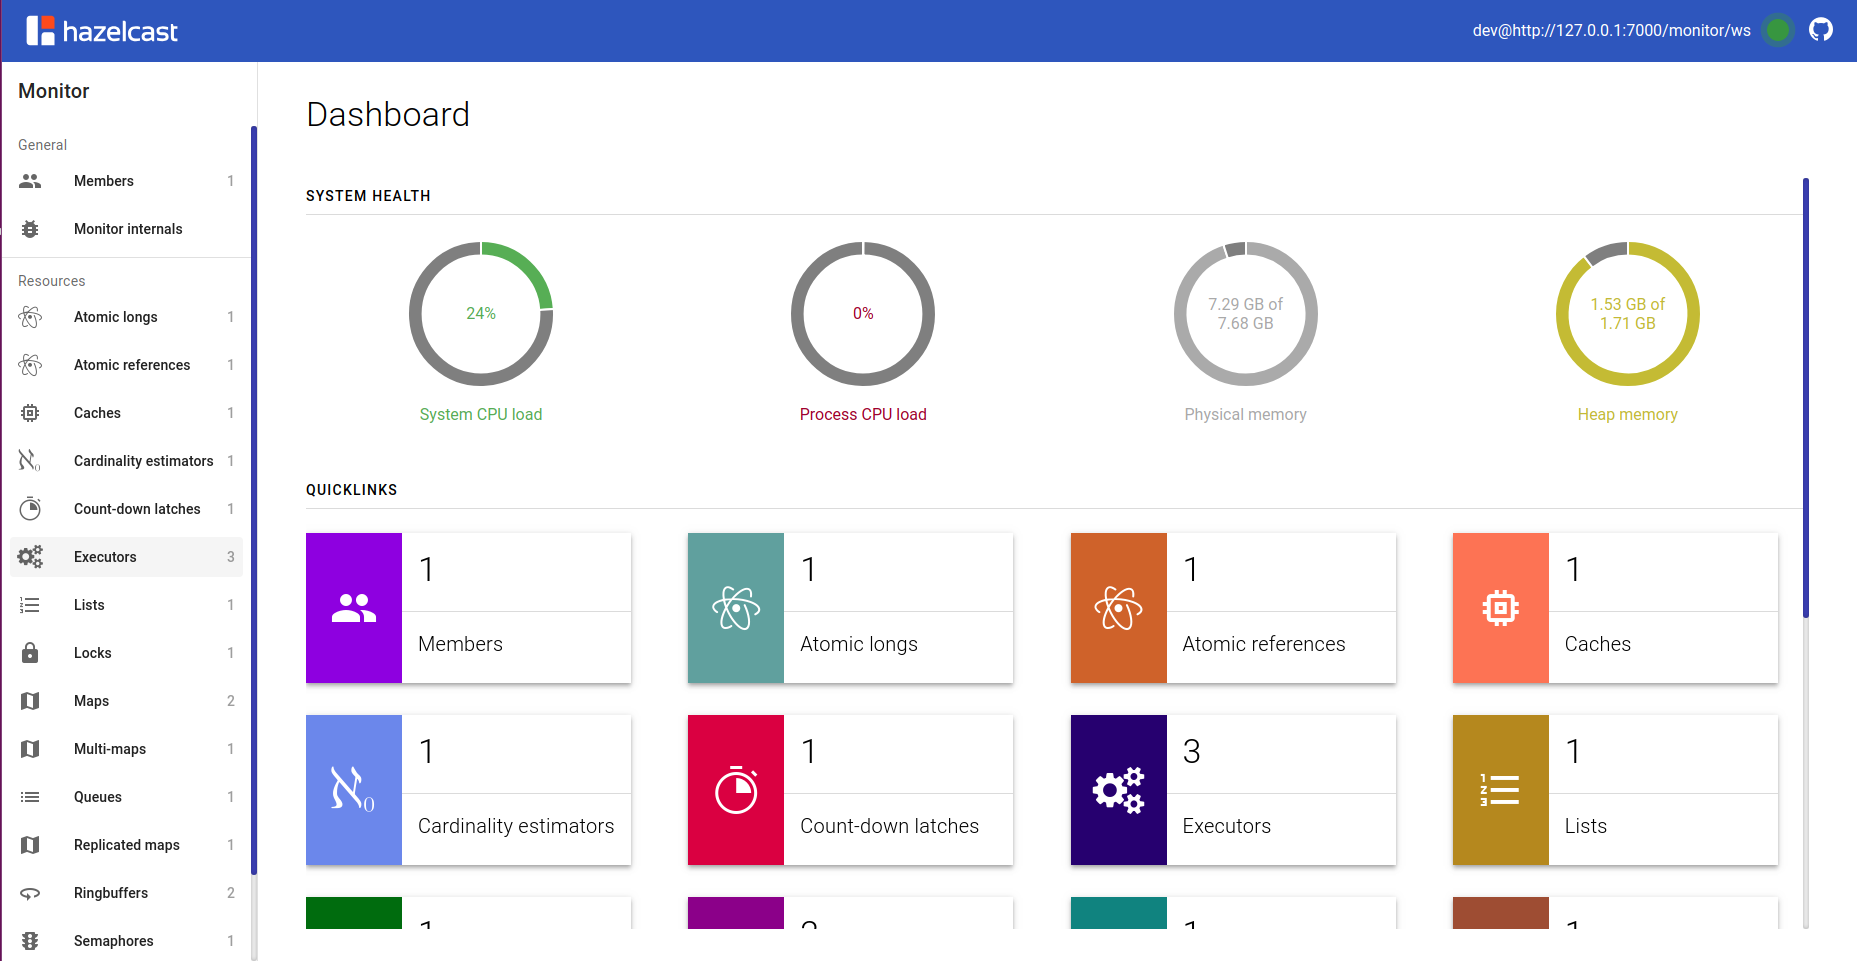Open the Atomic references quicklink label
Viewport: 1857px width, 961px height.
pyautogui.click(x=1264, y=644)
